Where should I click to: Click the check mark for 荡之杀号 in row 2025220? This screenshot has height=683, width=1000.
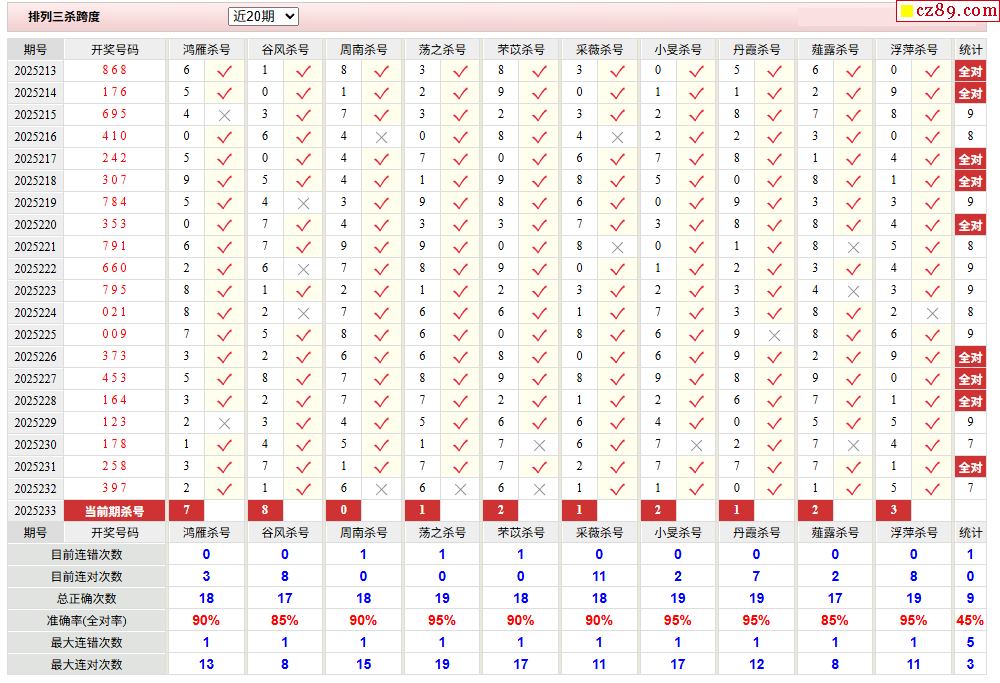(460, 225)
